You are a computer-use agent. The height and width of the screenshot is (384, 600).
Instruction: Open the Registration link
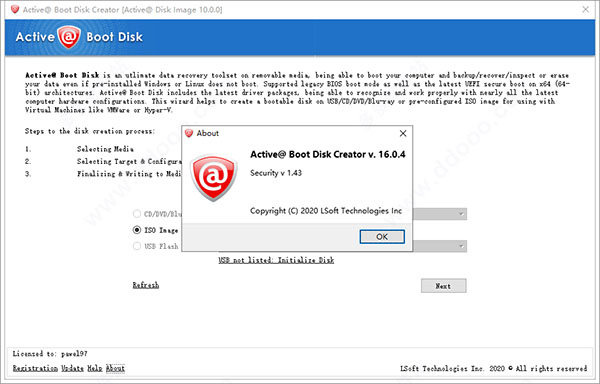(35, 368)
